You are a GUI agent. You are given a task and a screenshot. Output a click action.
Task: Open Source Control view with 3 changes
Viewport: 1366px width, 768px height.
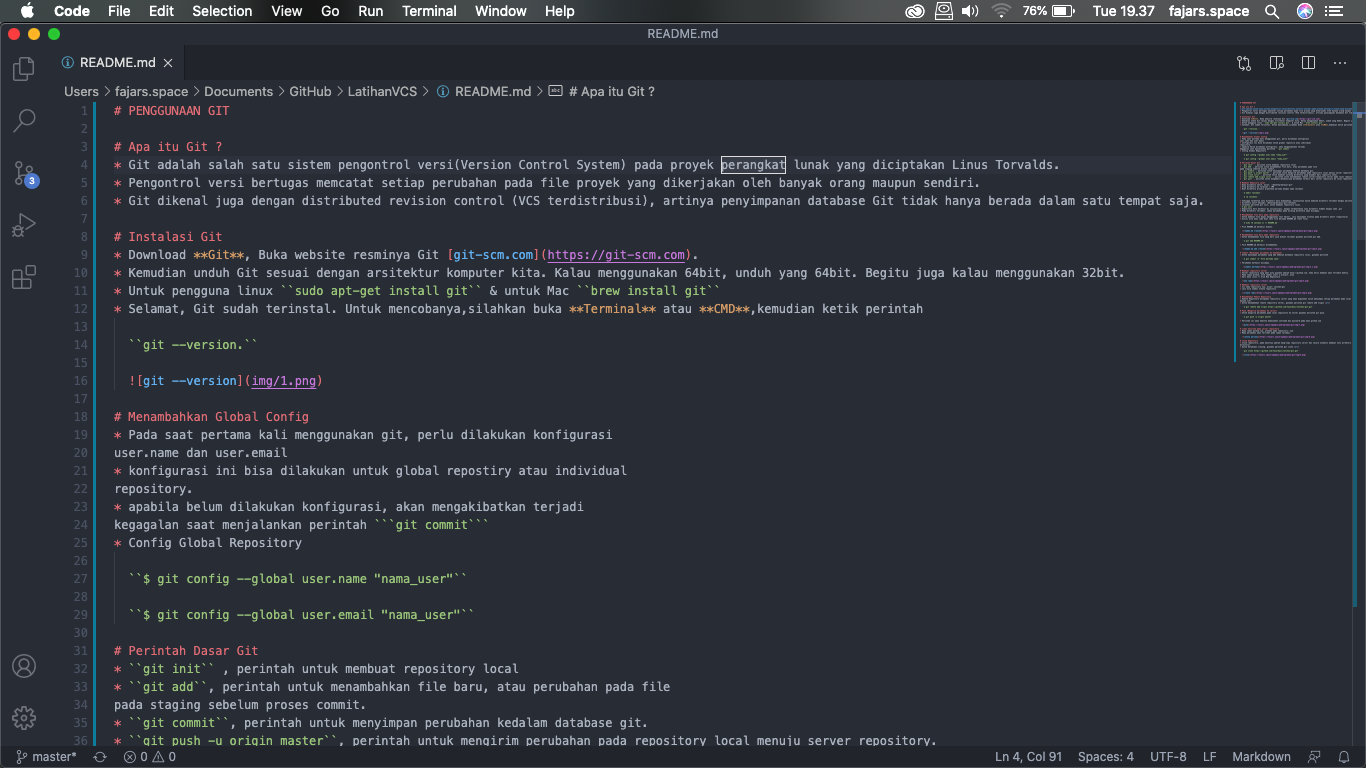(x=24, y=173)
